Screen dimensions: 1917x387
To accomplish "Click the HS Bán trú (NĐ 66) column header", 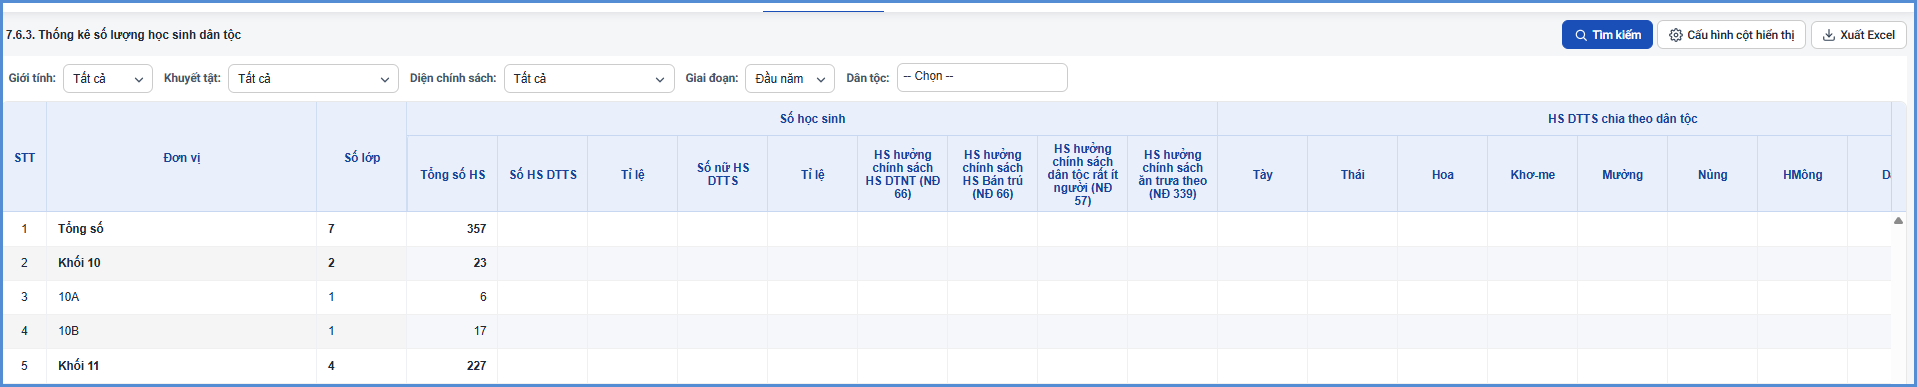I will click(993, 174).
